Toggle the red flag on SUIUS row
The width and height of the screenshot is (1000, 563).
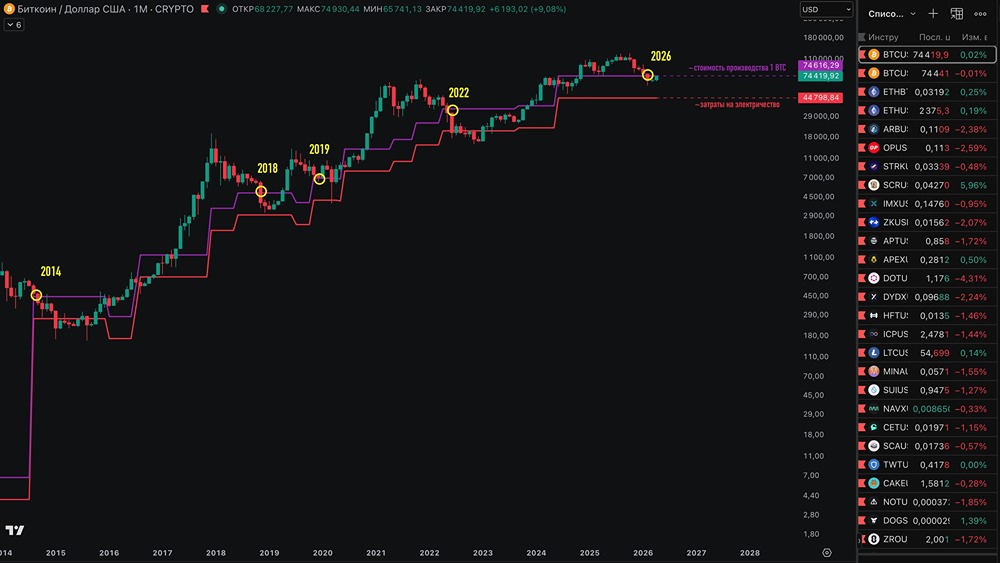862,390
